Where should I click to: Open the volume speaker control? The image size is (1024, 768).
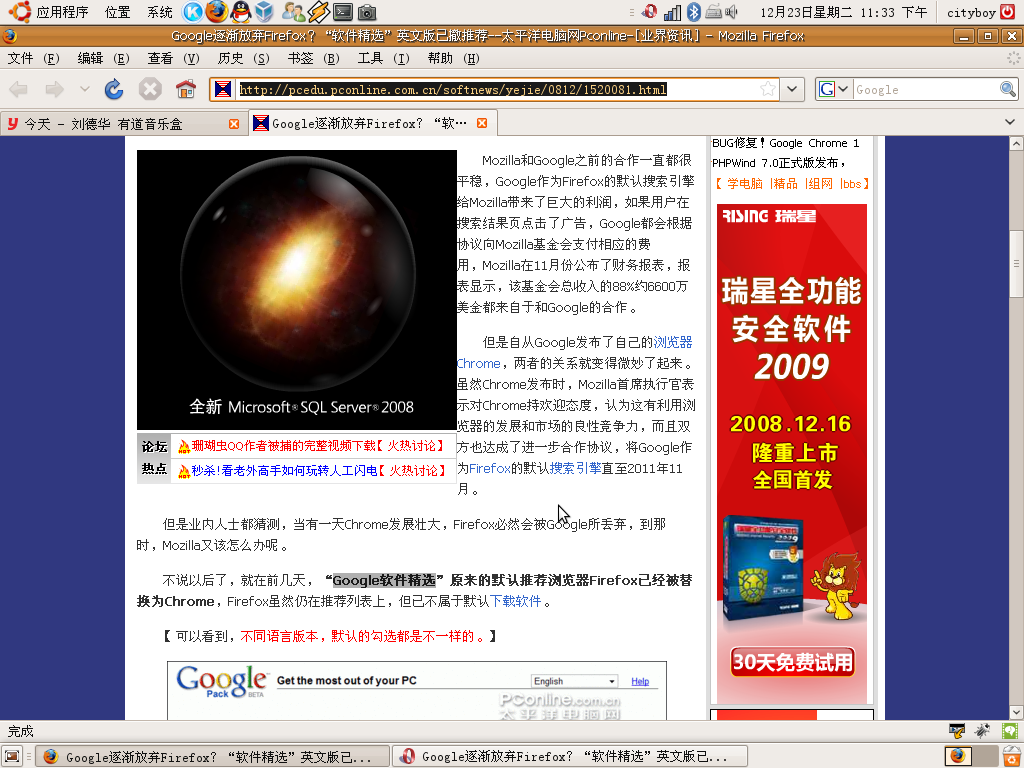731,12
